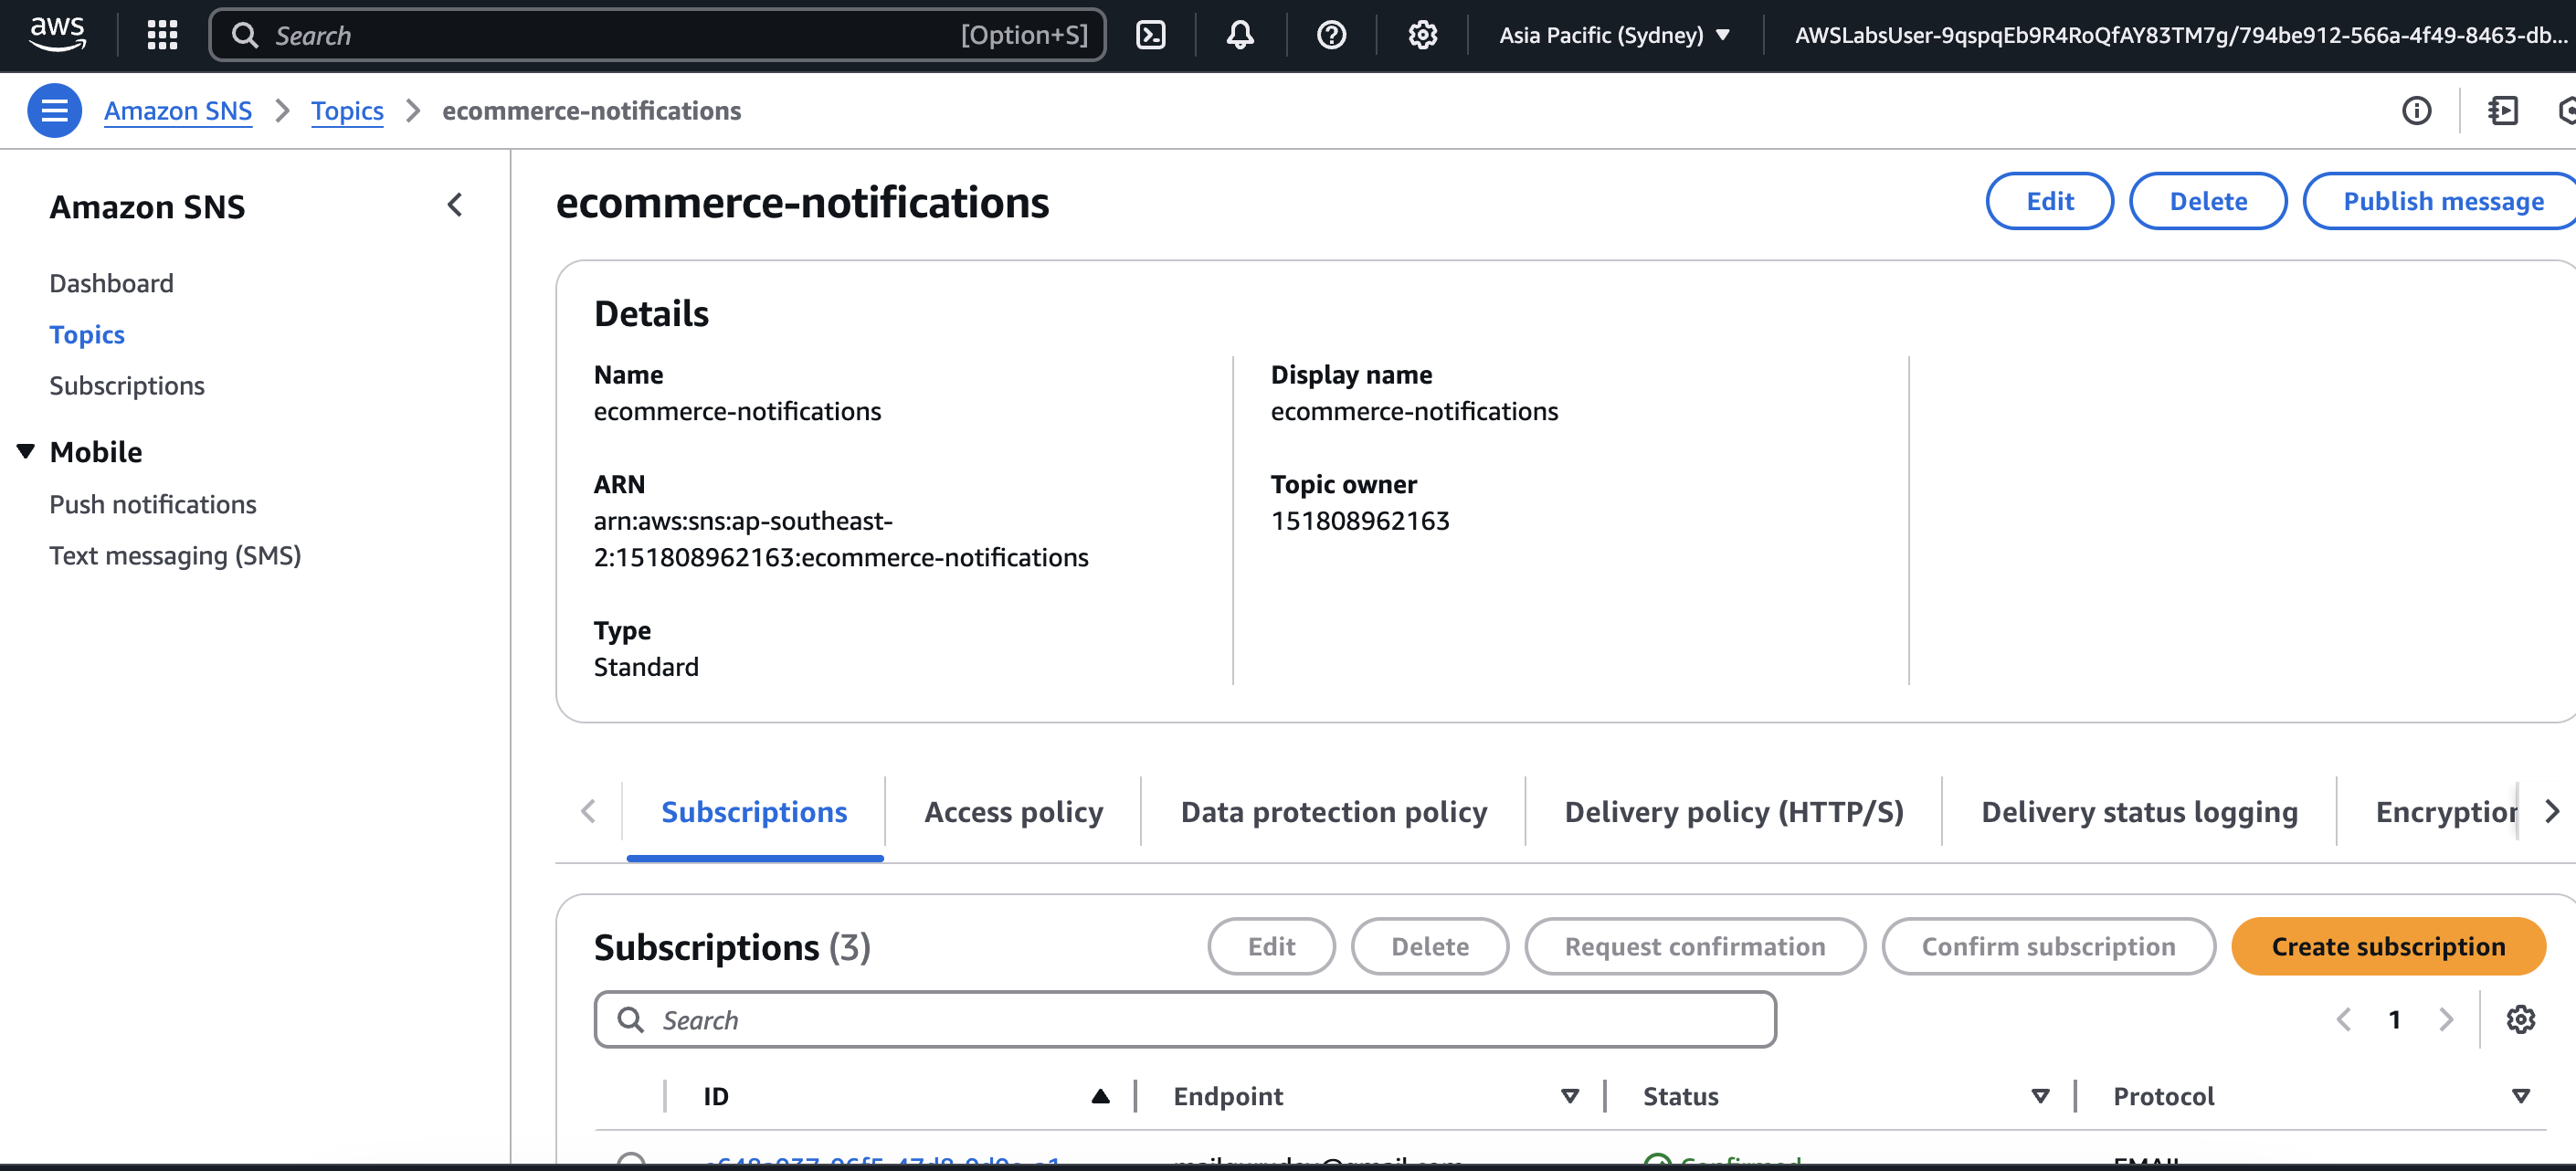Open the AWSLabsUser account menu
The image size is (2576, 1171).
(x=2180, y=35)
